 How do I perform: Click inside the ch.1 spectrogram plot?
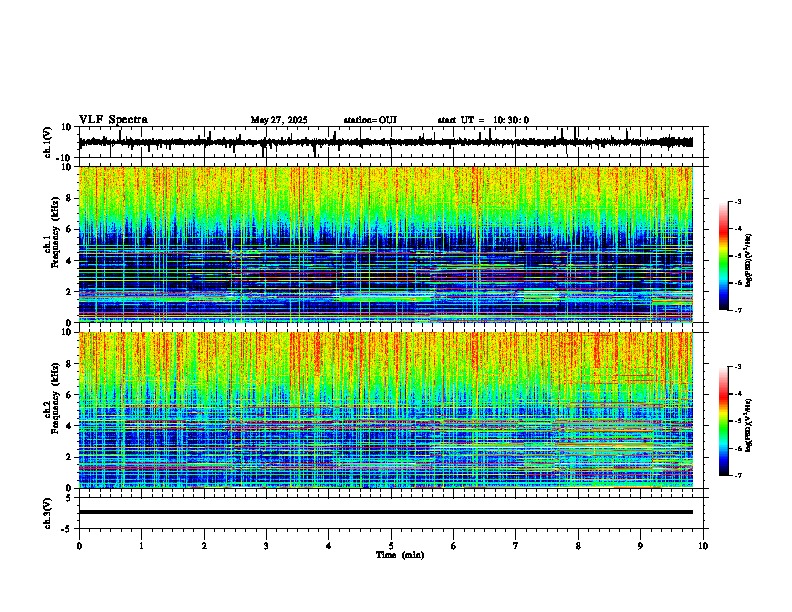386,244
